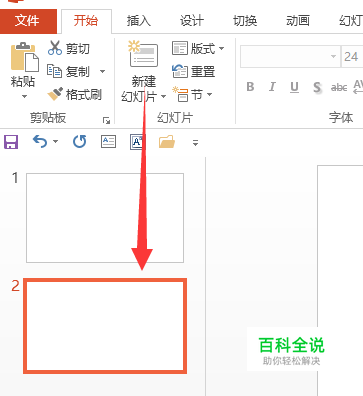The height and width of the screenshot is (396, 363).
Task: Click the 剪切 (Cut) scissors button
Action: click(x=69, y=48)
